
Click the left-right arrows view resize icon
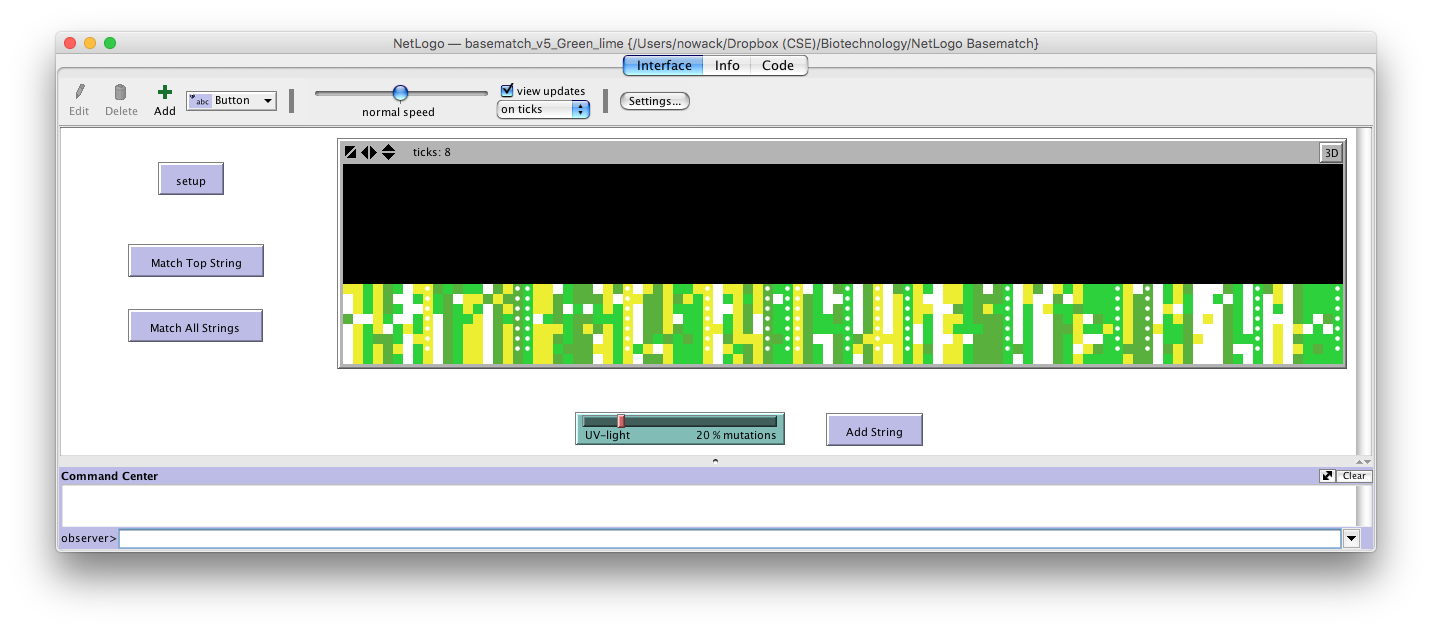[369, 152]
